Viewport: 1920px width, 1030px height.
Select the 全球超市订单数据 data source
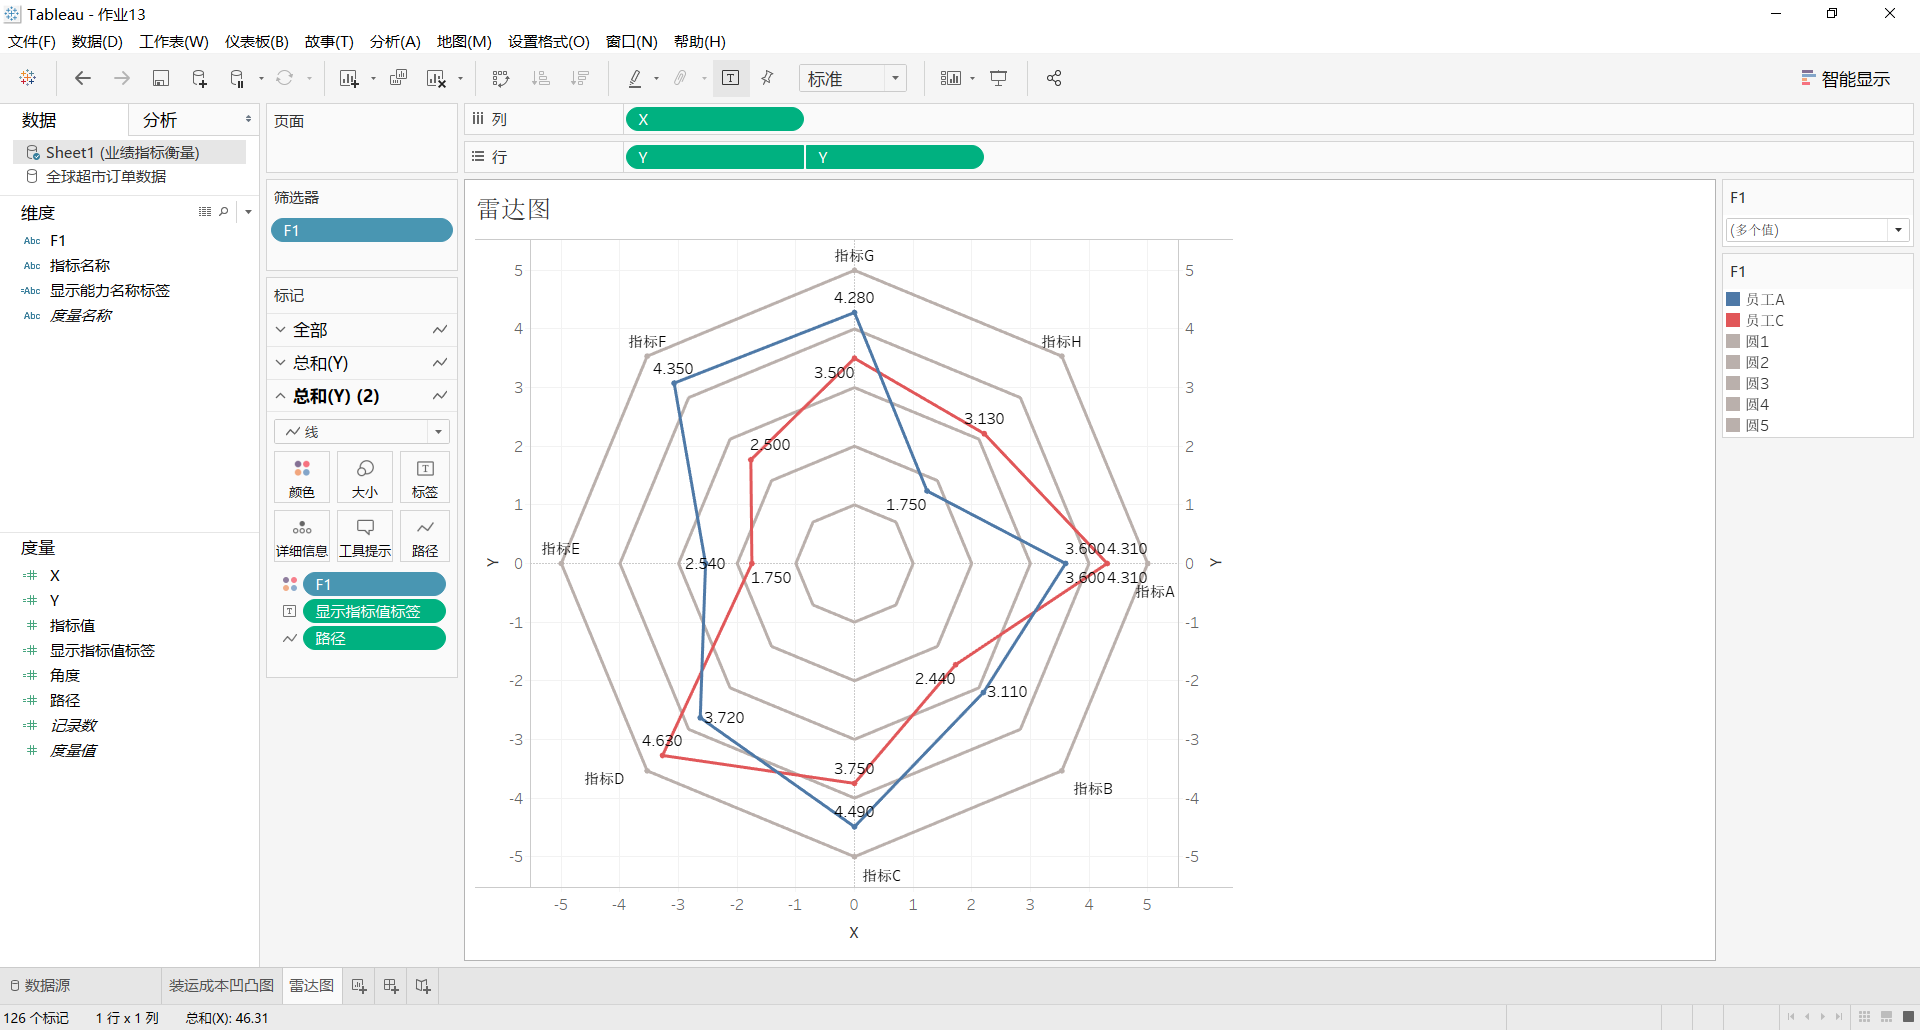click(x=106, y=176)
